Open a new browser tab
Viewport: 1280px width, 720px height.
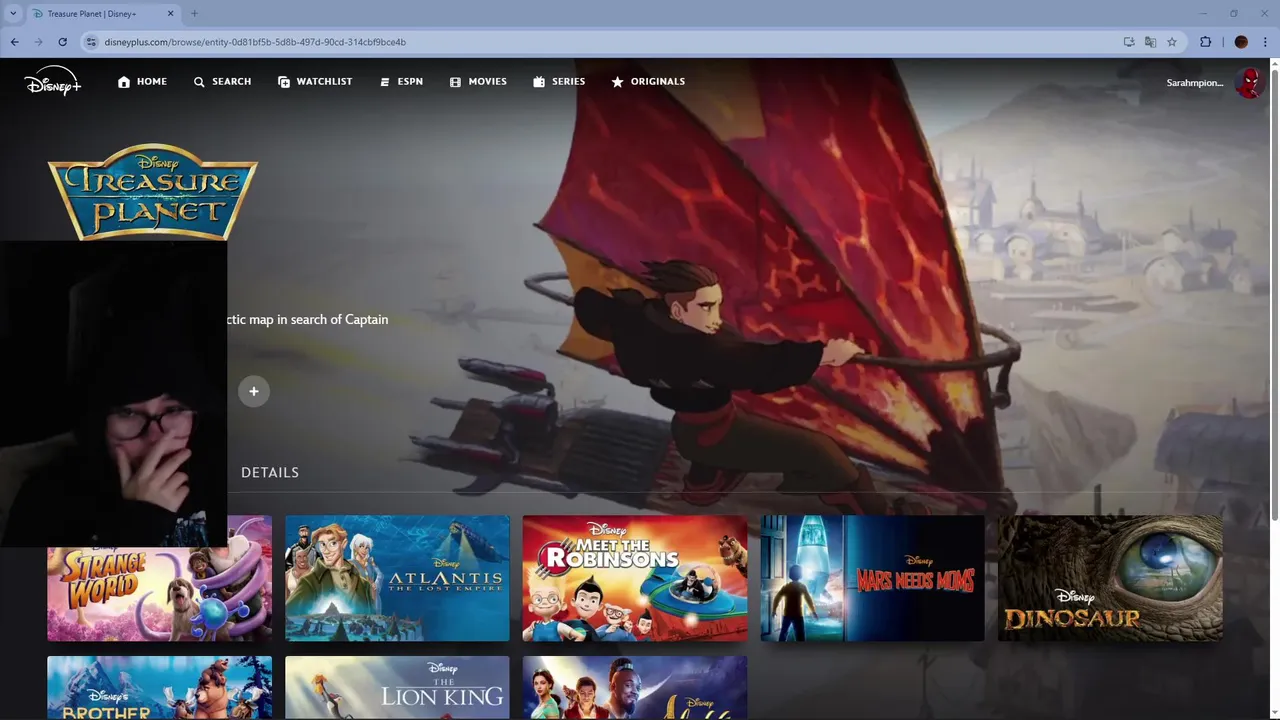pos(194,14)
